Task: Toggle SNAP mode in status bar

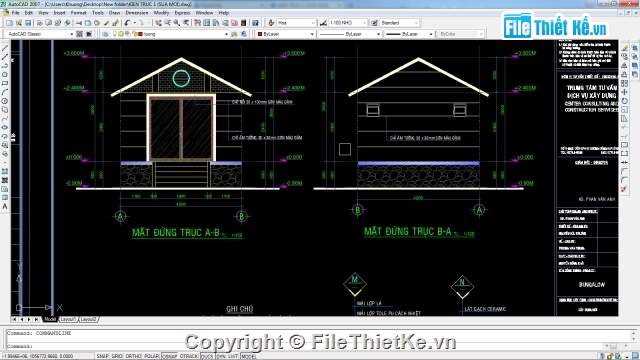Action: [102, 356]
